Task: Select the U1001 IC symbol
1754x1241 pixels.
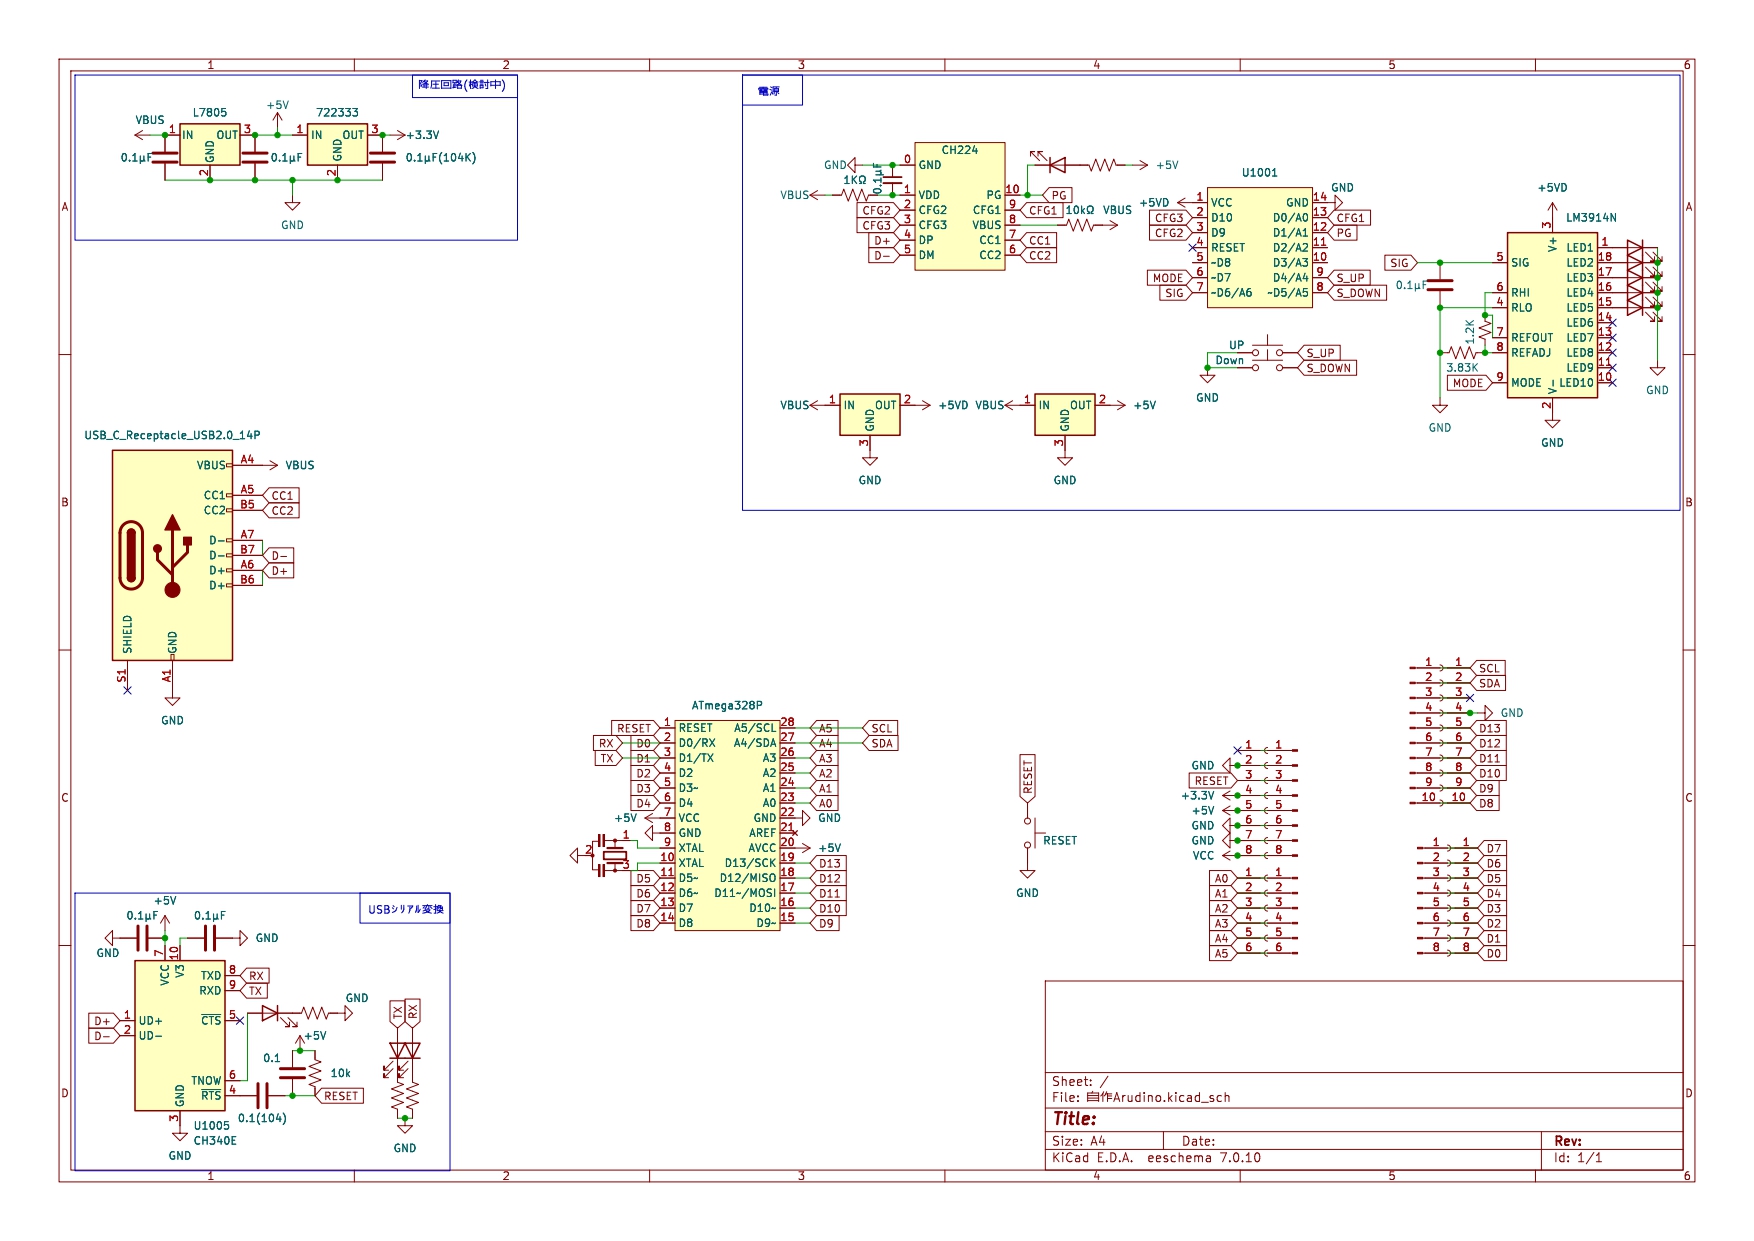Action: pyautogui.click(x=1259, y=248)
